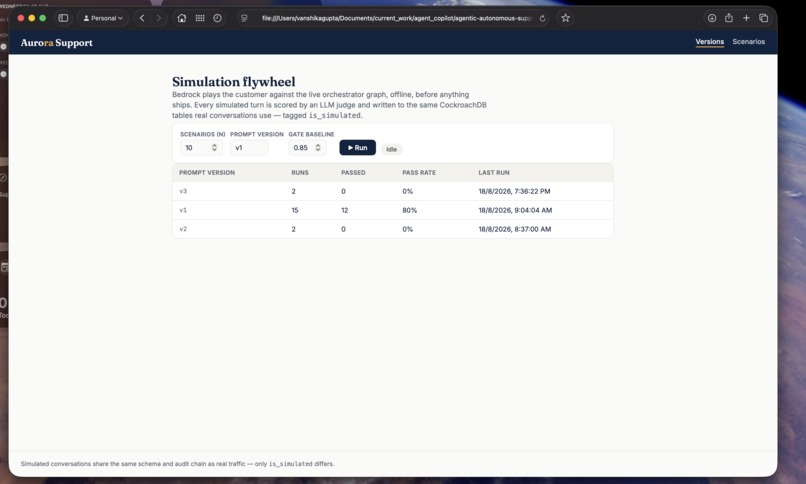Click the Gate Baseline value field

click(x=307, y=147)
